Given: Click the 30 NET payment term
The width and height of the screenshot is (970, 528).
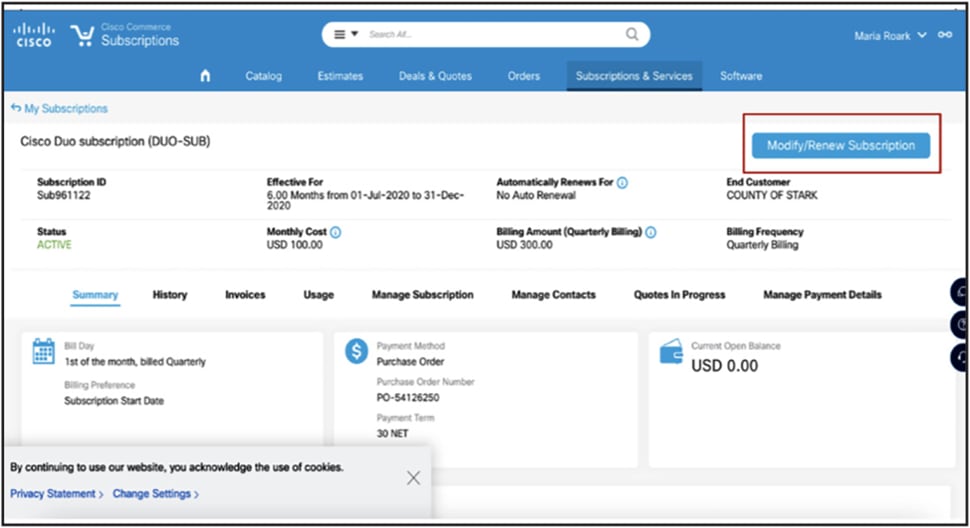Looking at the screenshot, I should pos(392,433).
